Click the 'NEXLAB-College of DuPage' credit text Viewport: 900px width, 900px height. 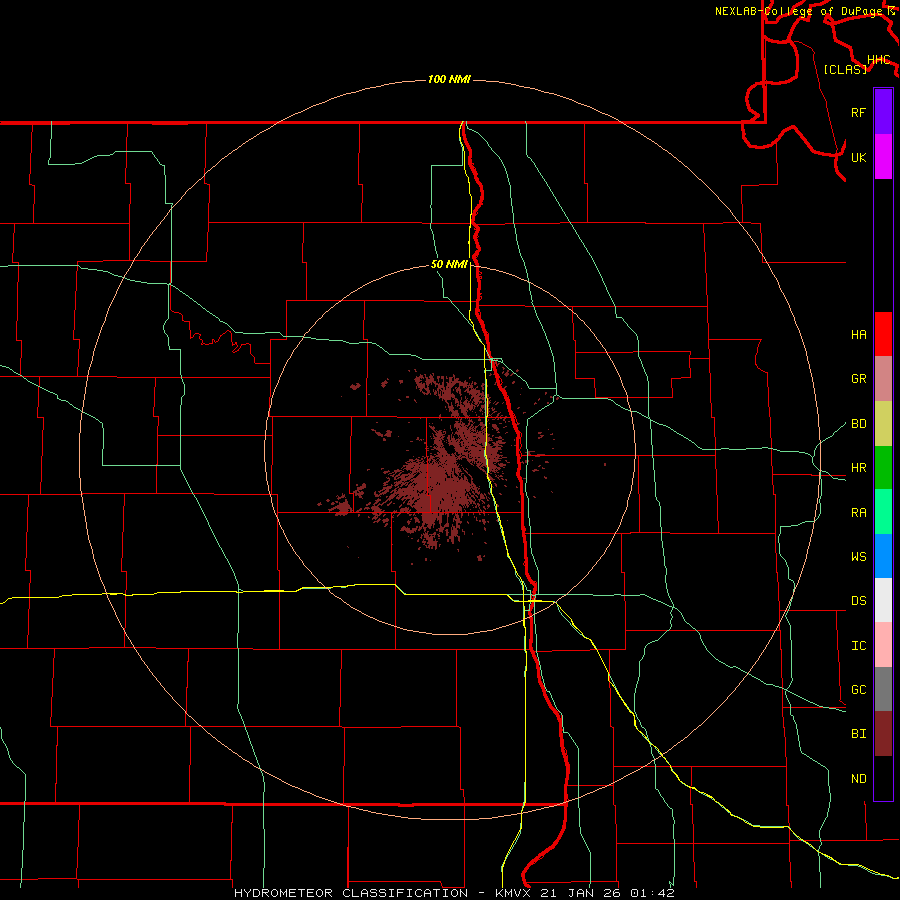798,11
